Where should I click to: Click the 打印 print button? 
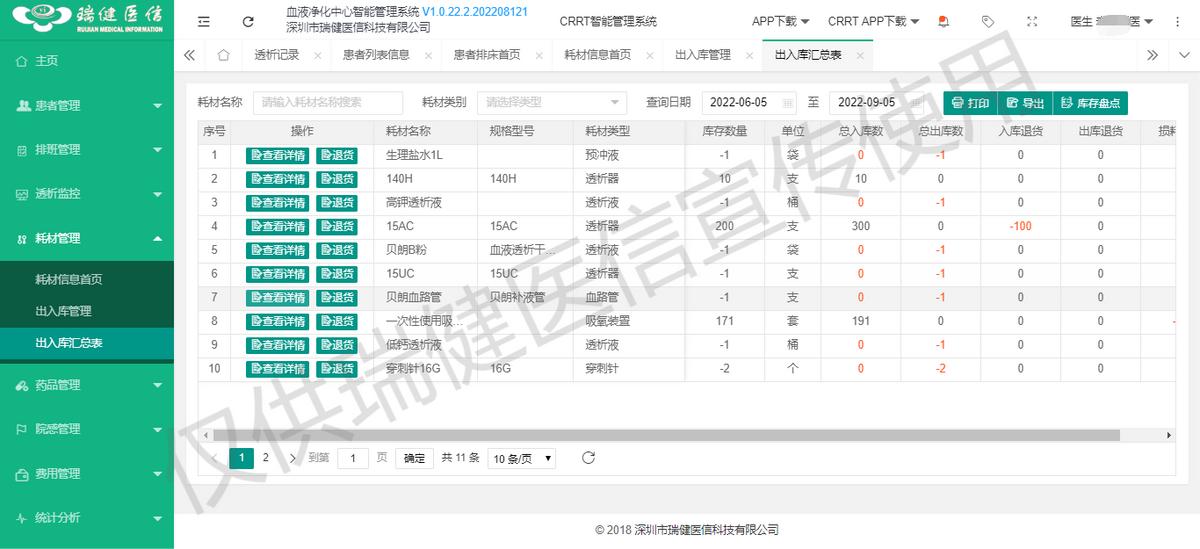point(970,102)
